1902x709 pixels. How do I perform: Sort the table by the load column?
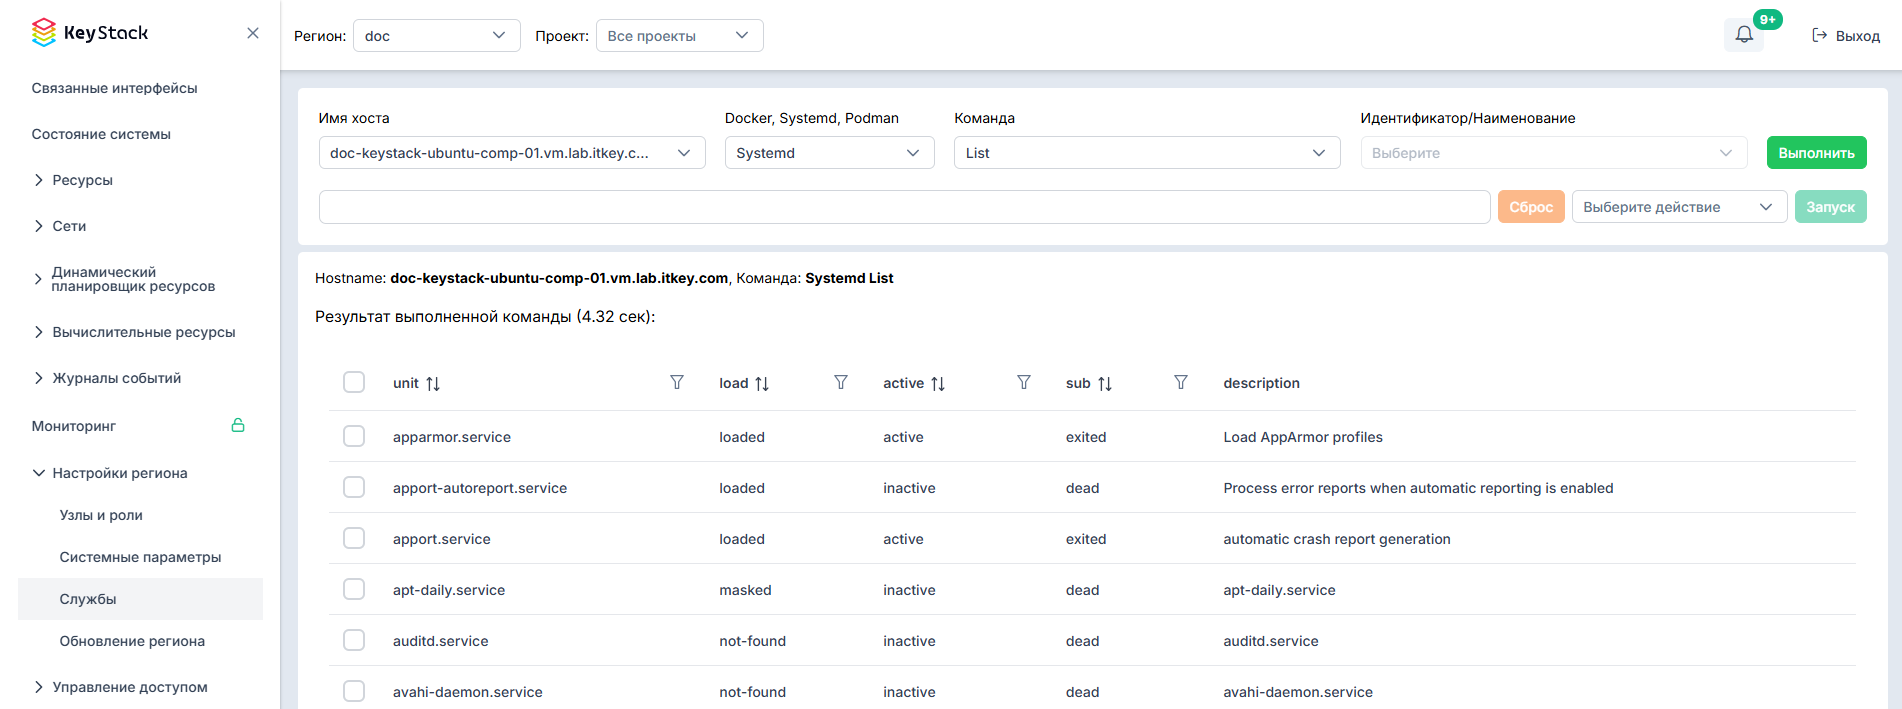pyautogui.click(x=762, y=384)
